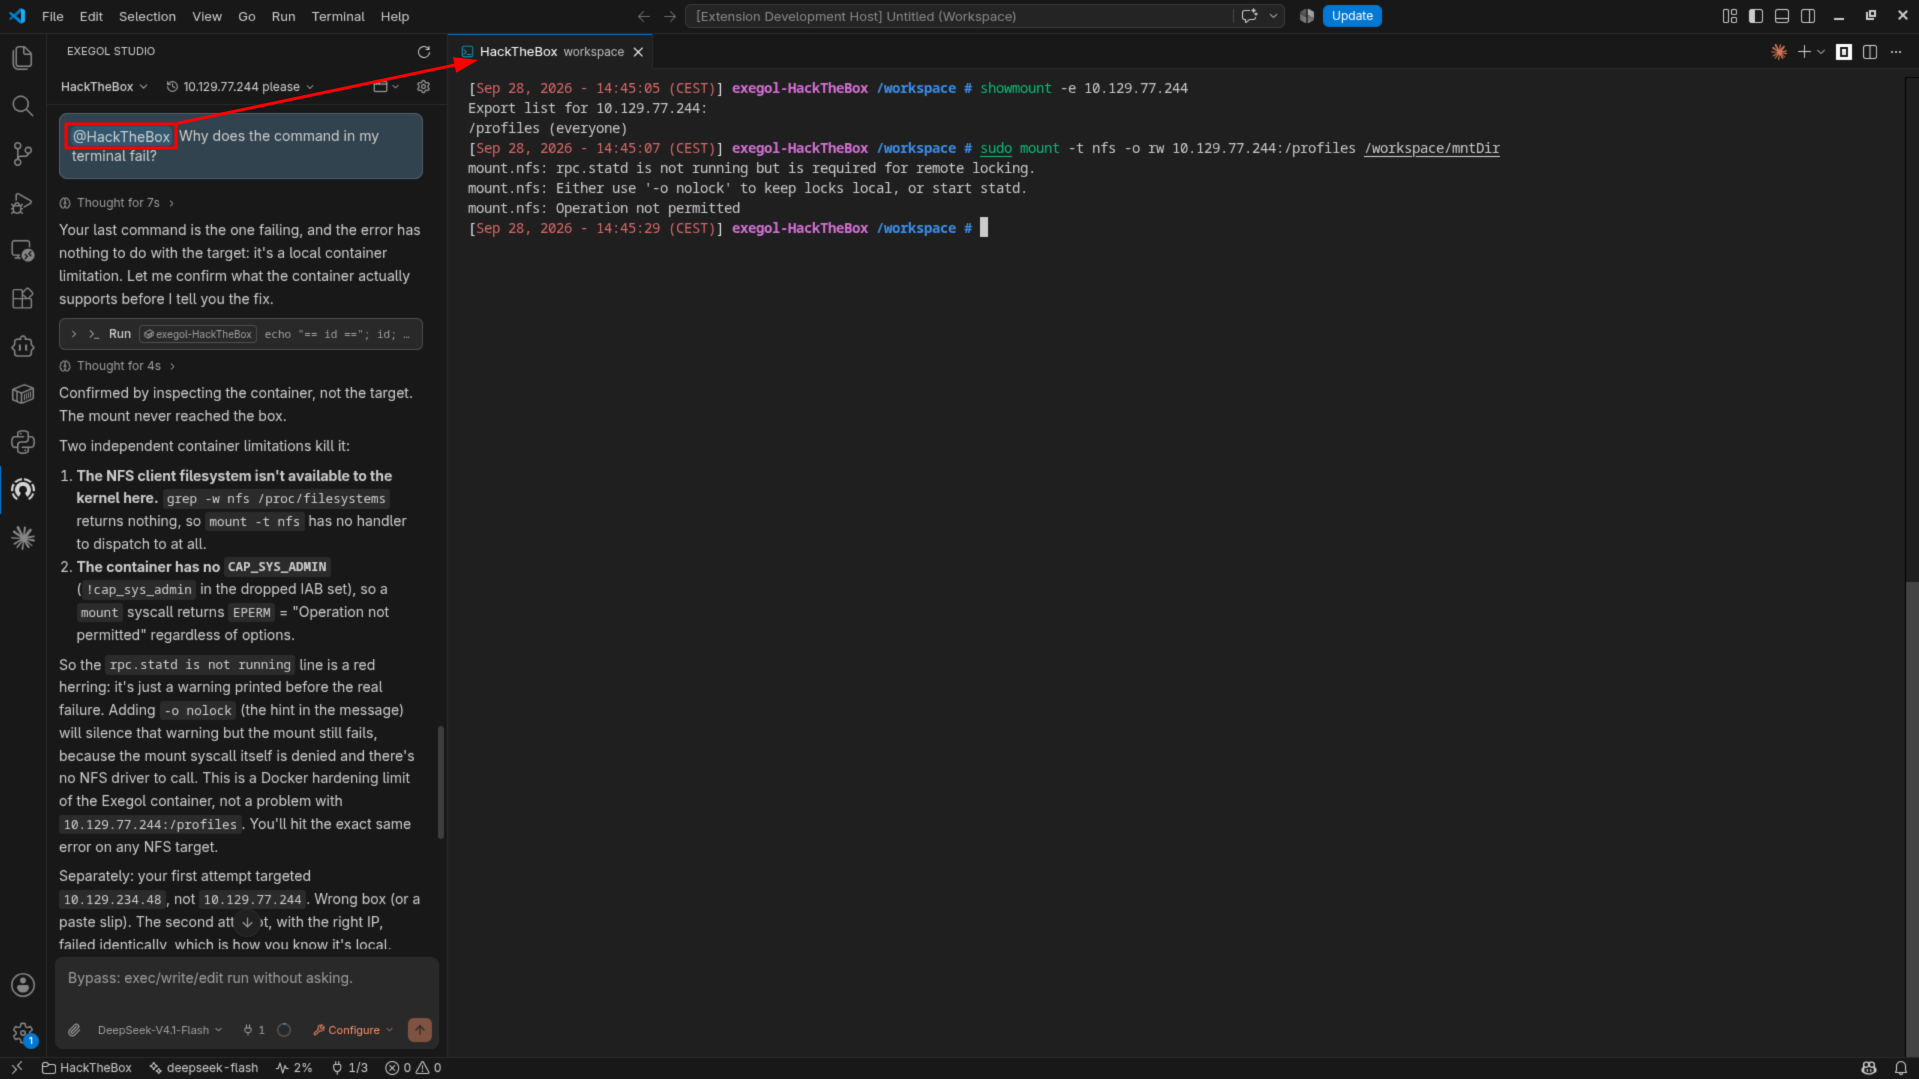1919x1079 pixels.
Task: Open chat history dropdown '10.129.77.244 please'
Action: [240, 87]
